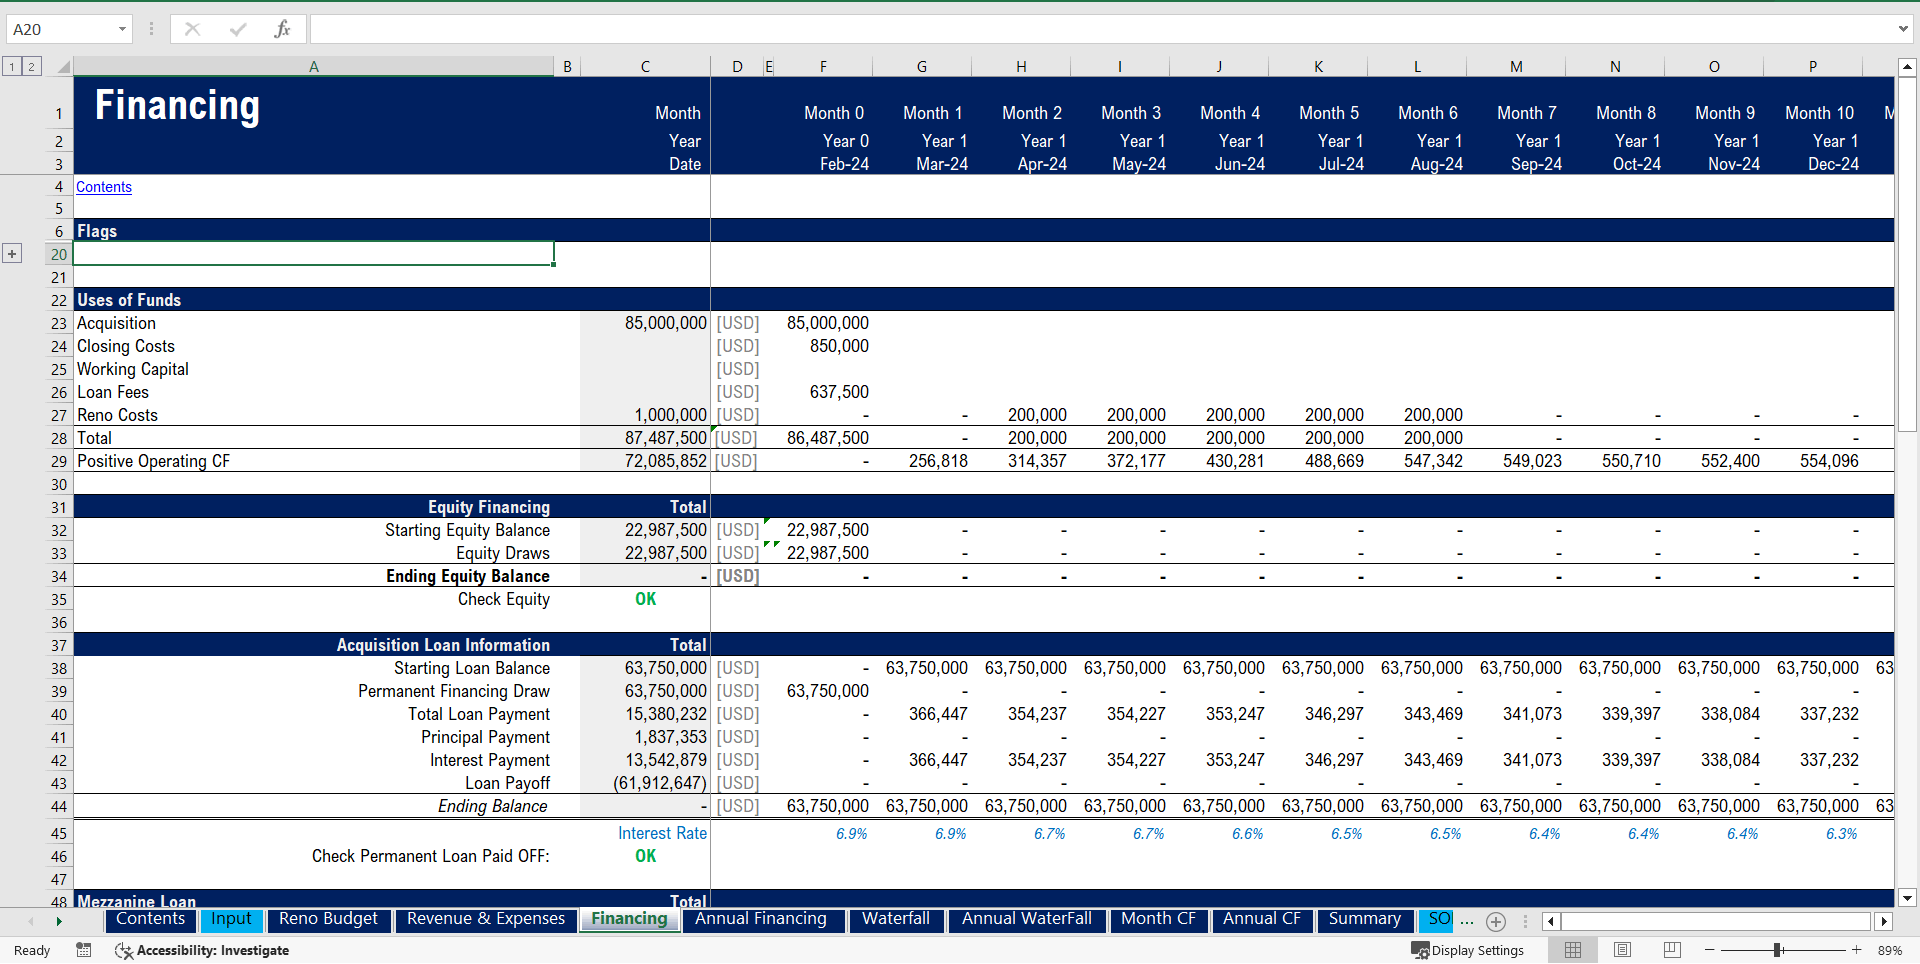Select the Principal Payment 1,837,353 cell
The width and height of the screenshot is (1920, 964).
645,737
